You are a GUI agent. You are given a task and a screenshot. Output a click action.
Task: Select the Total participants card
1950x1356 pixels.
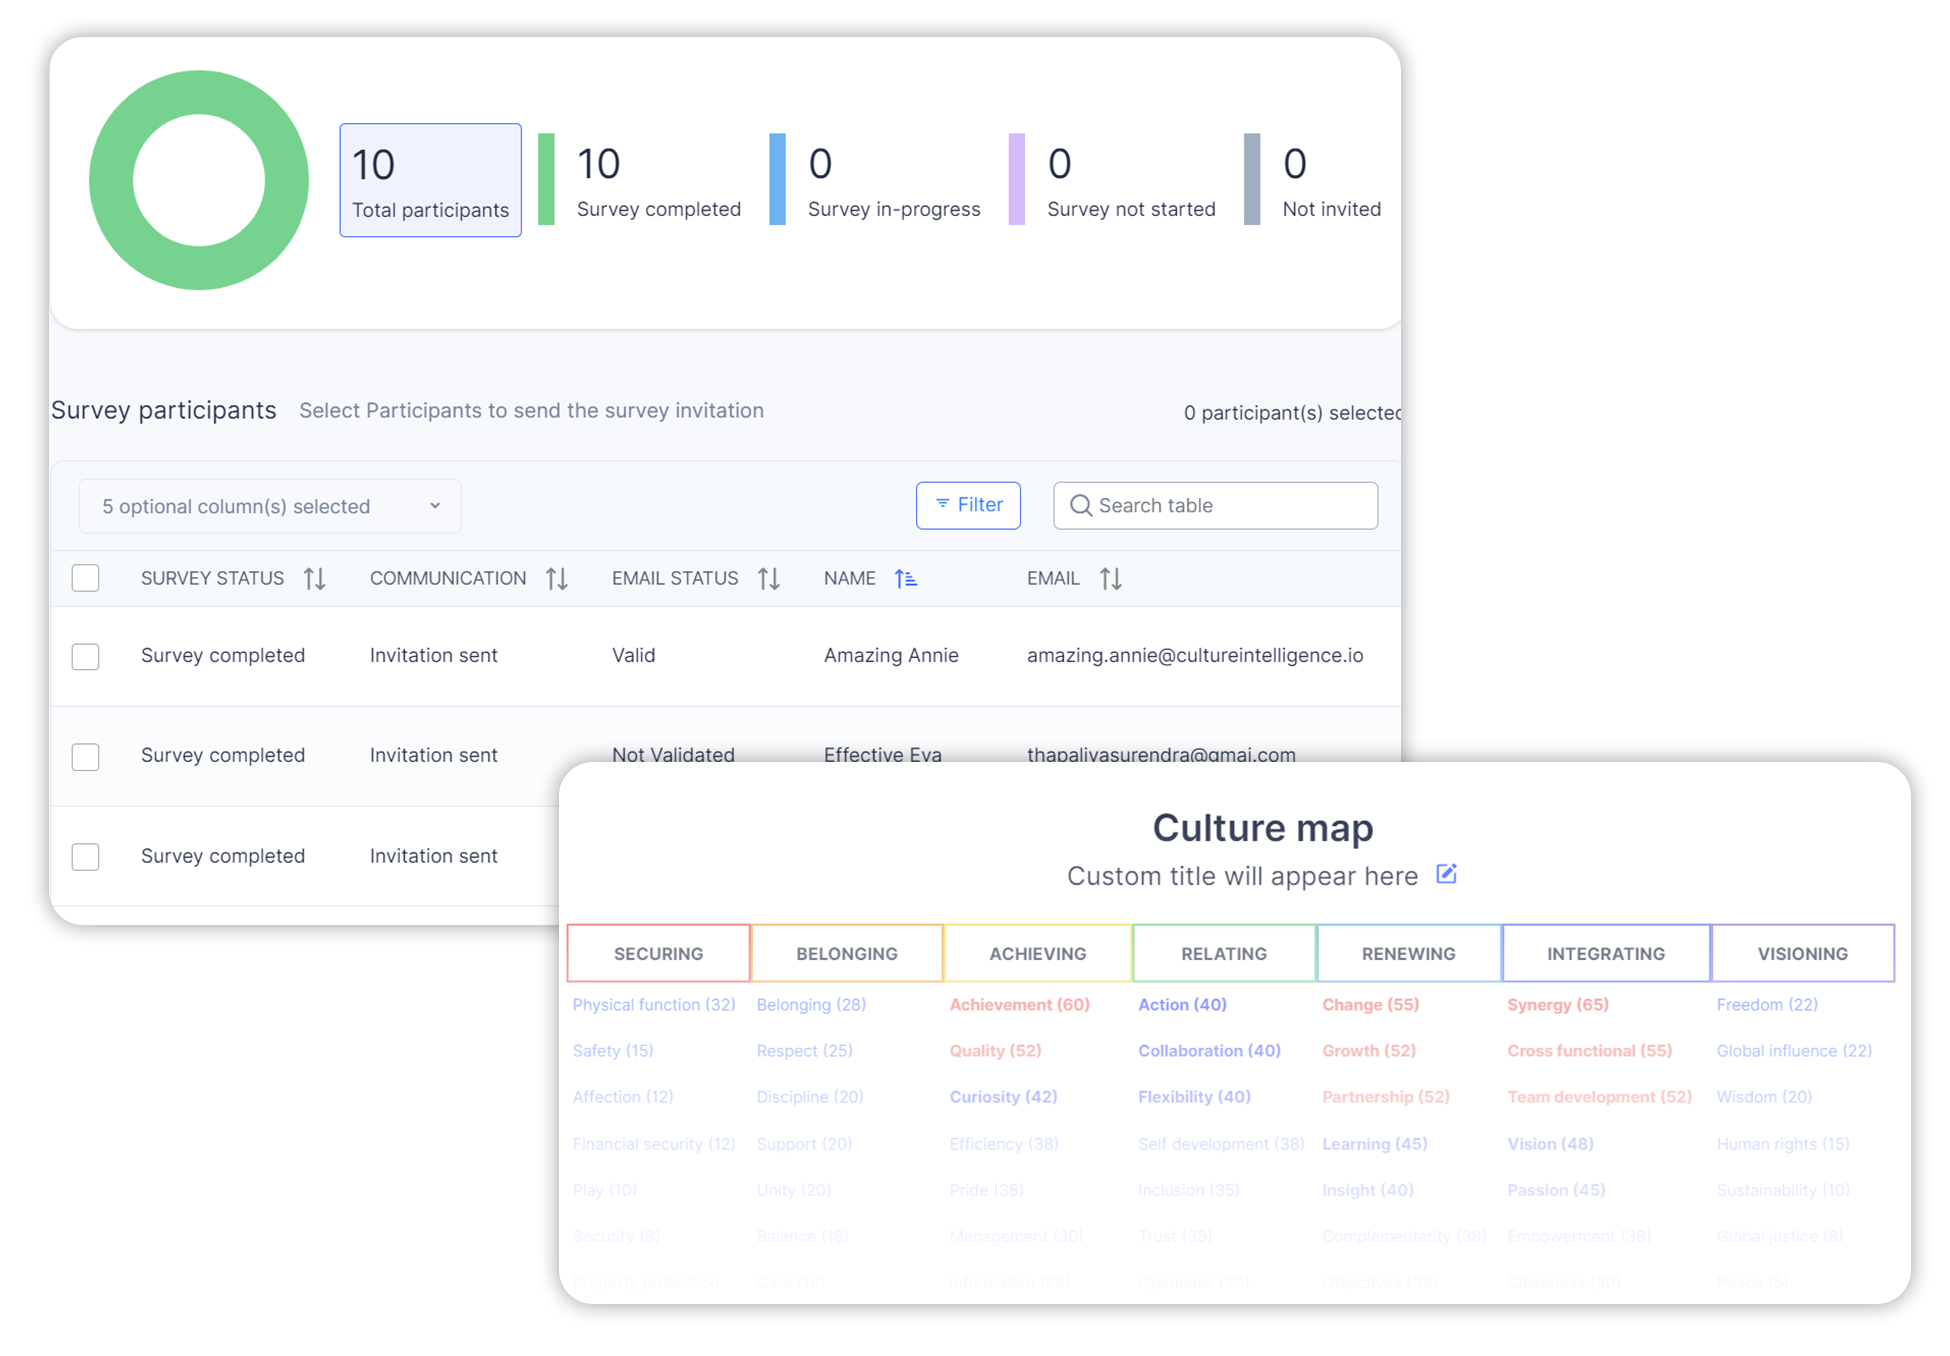430,180
